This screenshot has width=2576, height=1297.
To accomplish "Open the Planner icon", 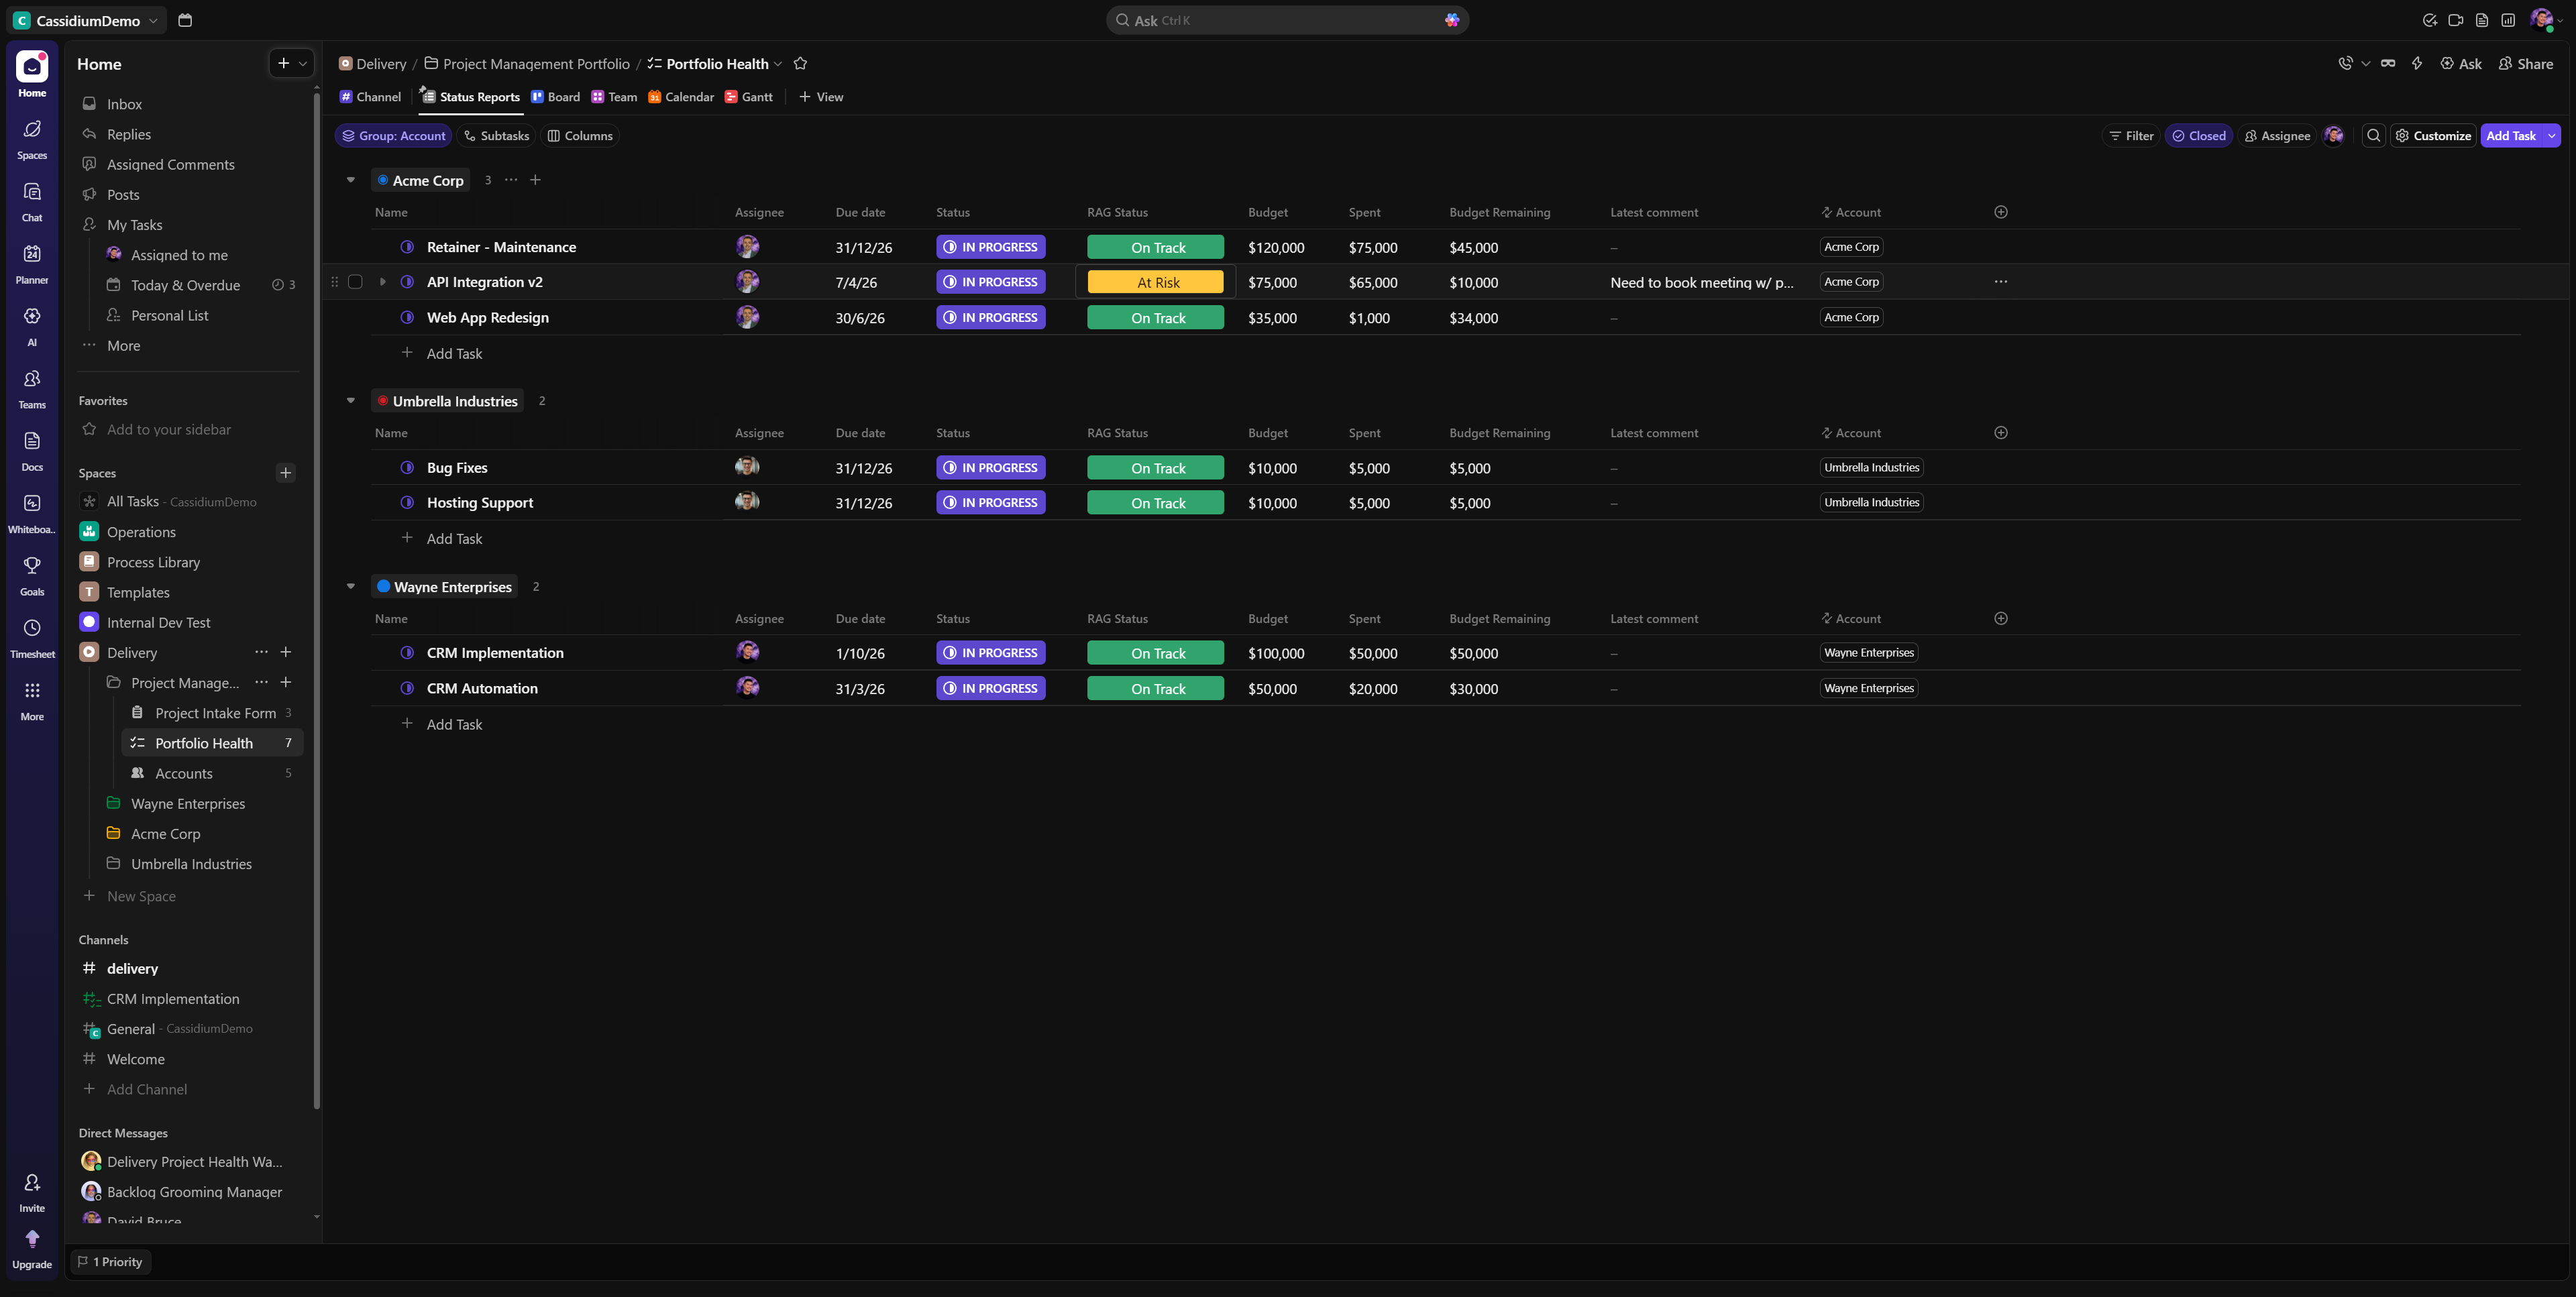I will coord(32,264).
